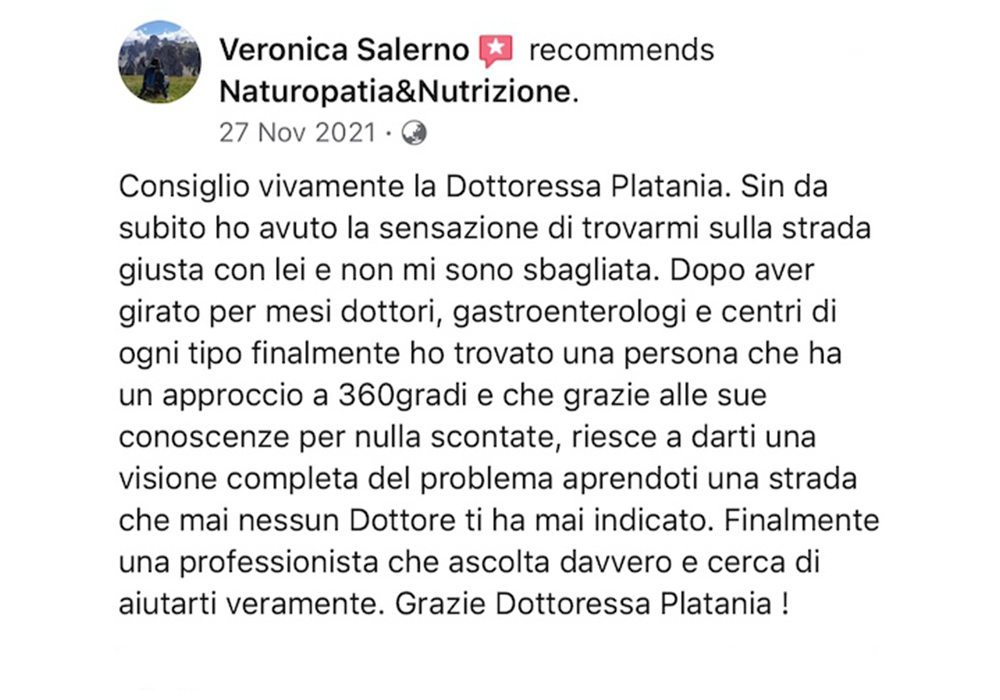
Task: Click capitalized "Finalmente" after "indicato."
Action: point(802,521)
